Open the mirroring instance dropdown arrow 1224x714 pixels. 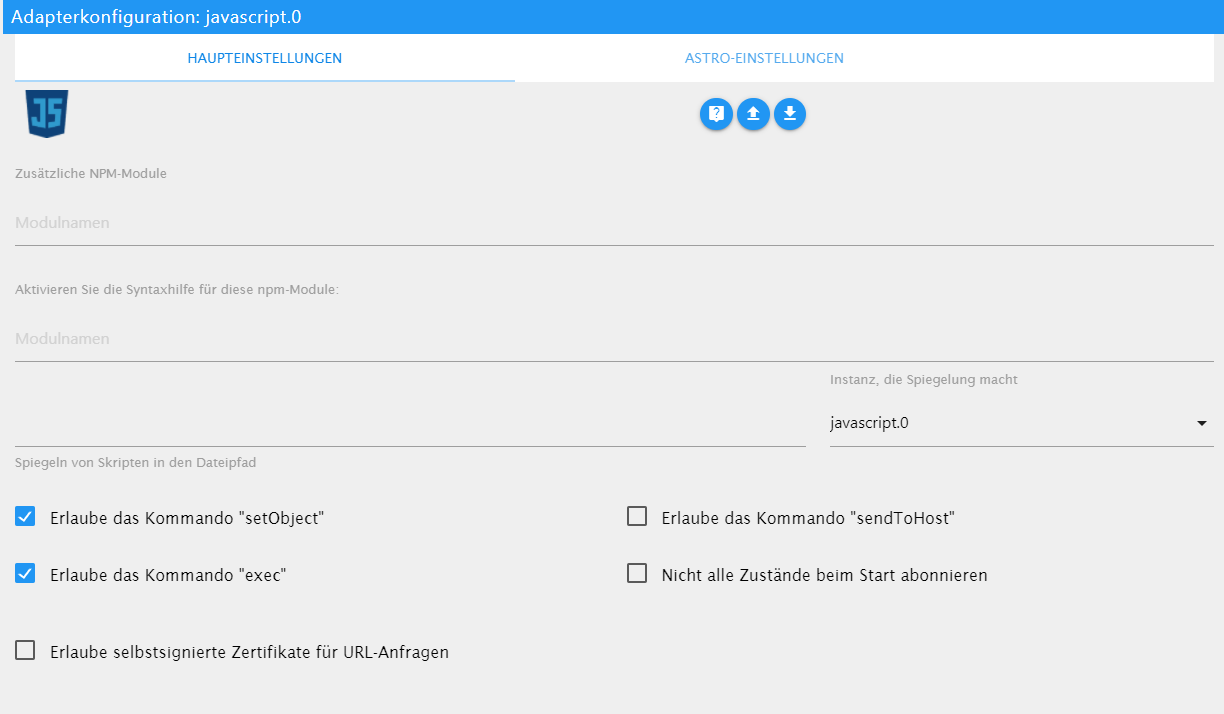[x=1201, y=423]
